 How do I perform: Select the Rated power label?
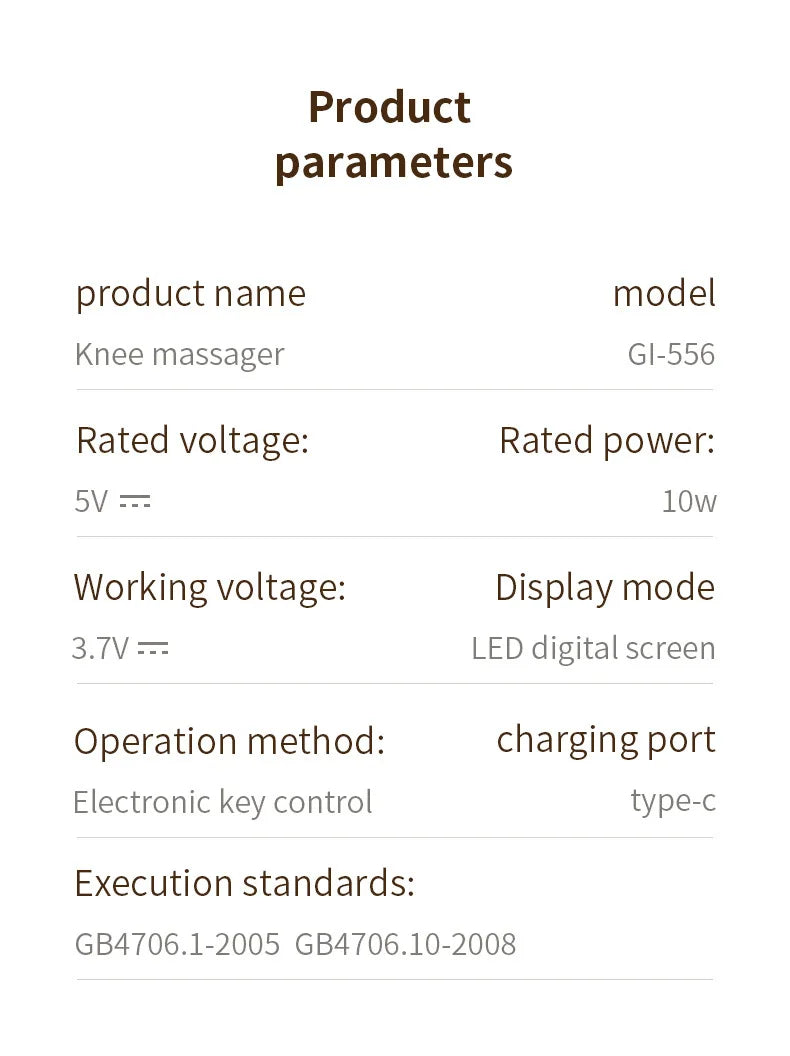(x=607, y=441)
